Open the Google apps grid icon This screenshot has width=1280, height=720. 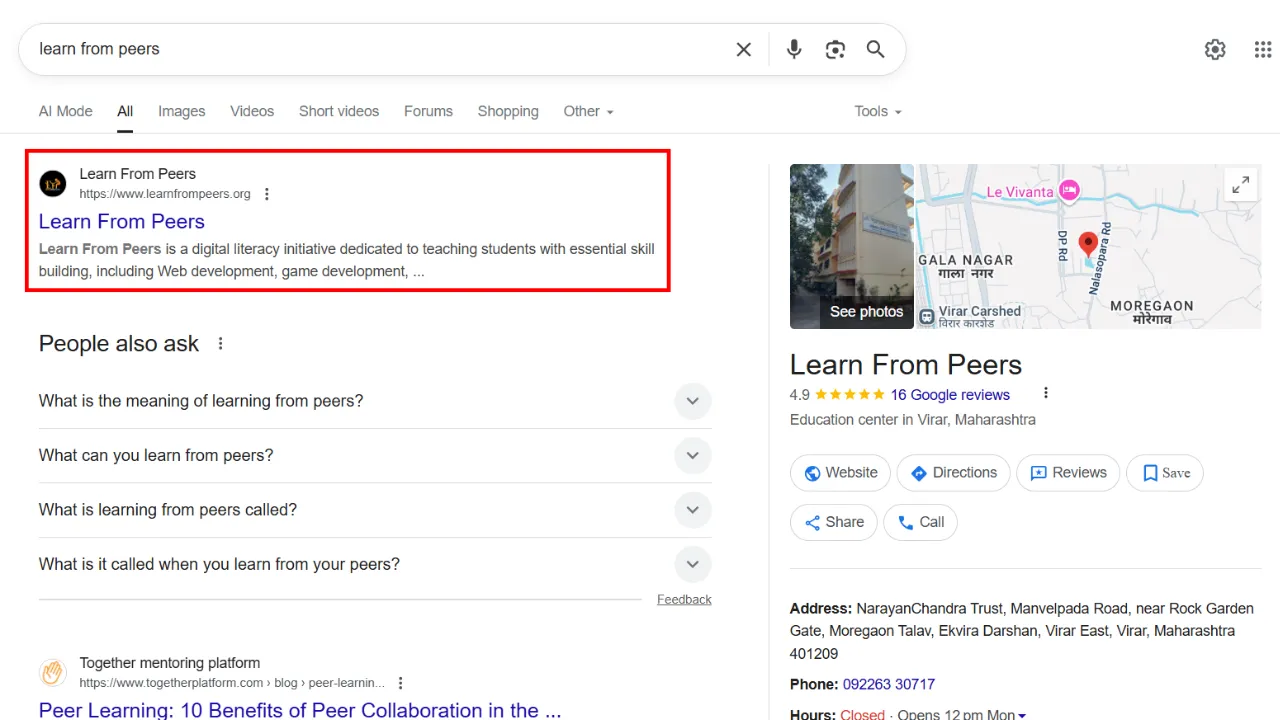tap(1263, 49)
